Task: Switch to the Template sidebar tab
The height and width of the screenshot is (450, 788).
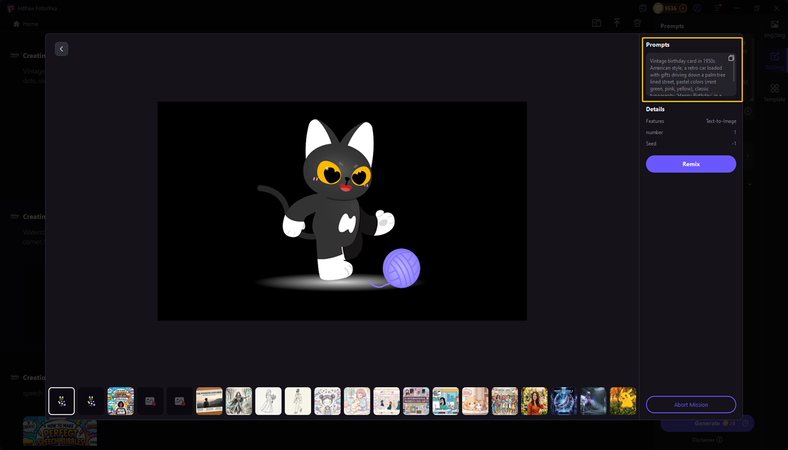Action: (774, 93)
